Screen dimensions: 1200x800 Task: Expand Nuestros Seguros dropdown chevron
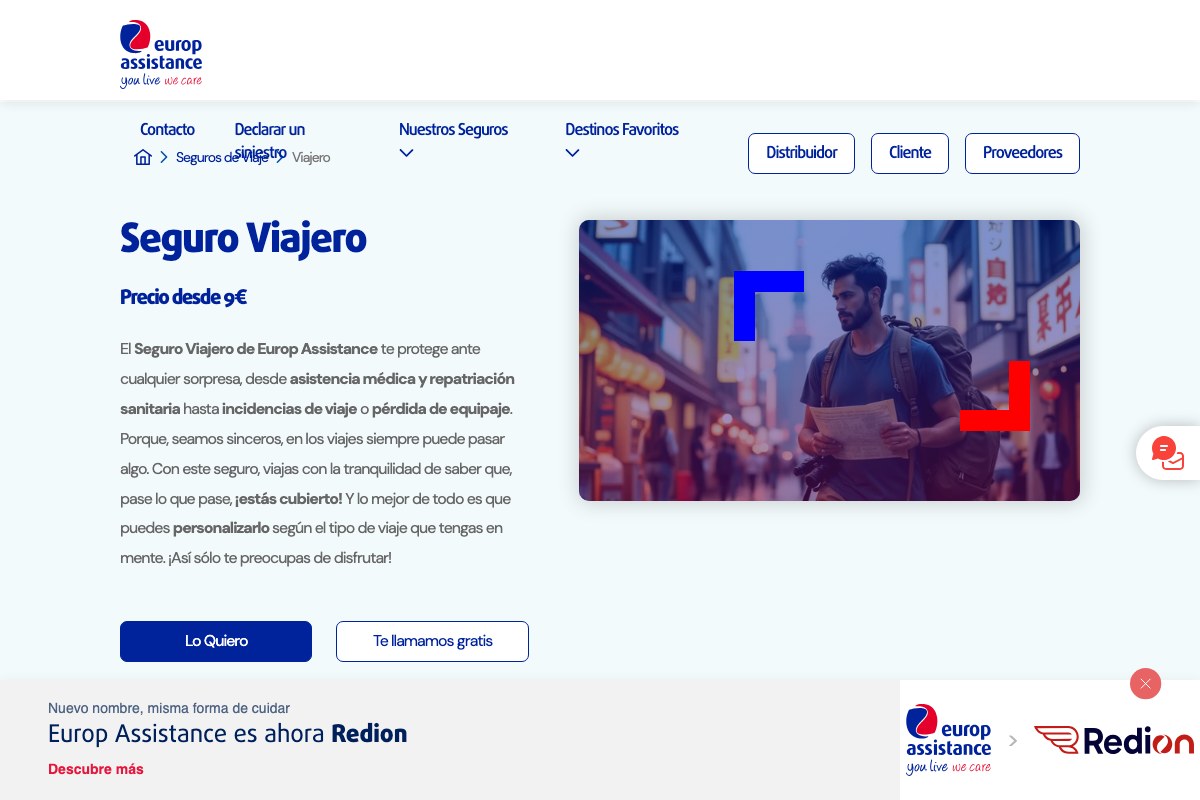tap(406, 153)
